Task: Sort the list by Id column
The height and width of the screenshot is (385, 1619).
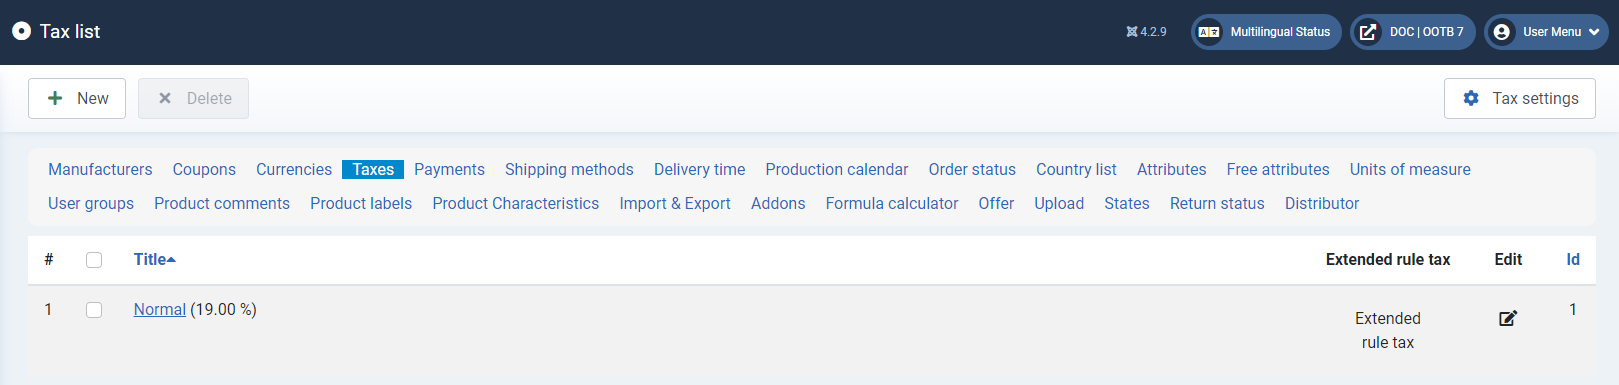Action: [1573, 259]
